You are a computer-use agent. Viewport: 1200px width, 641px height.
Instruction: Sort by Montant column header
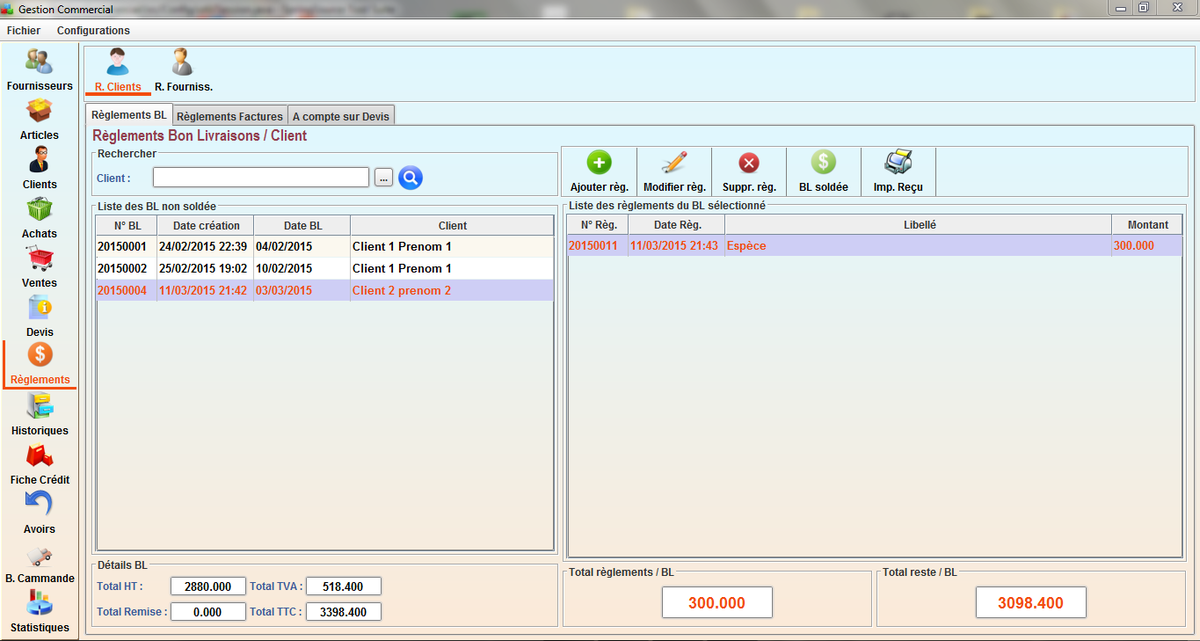pyautogui.click(x=1147, y=225)
